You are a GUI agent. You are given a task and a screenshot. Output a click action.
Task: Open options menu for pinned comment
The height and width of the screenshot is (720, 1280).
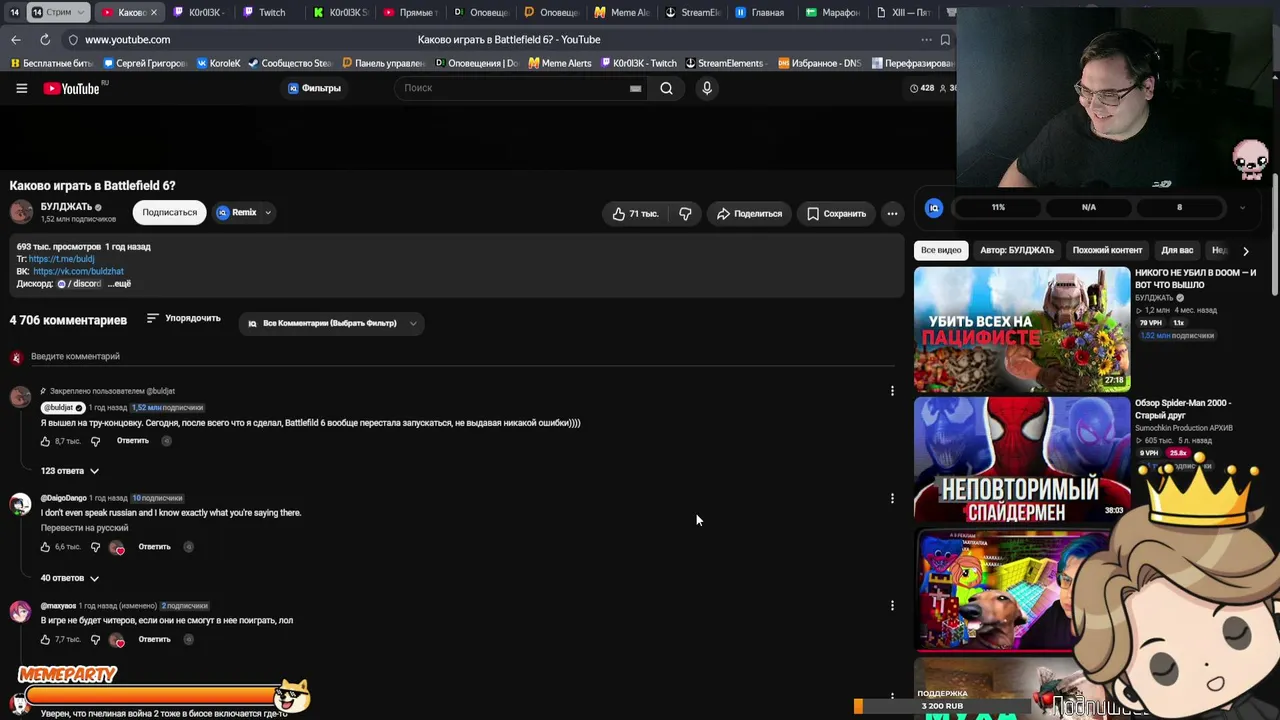(892, 391)
